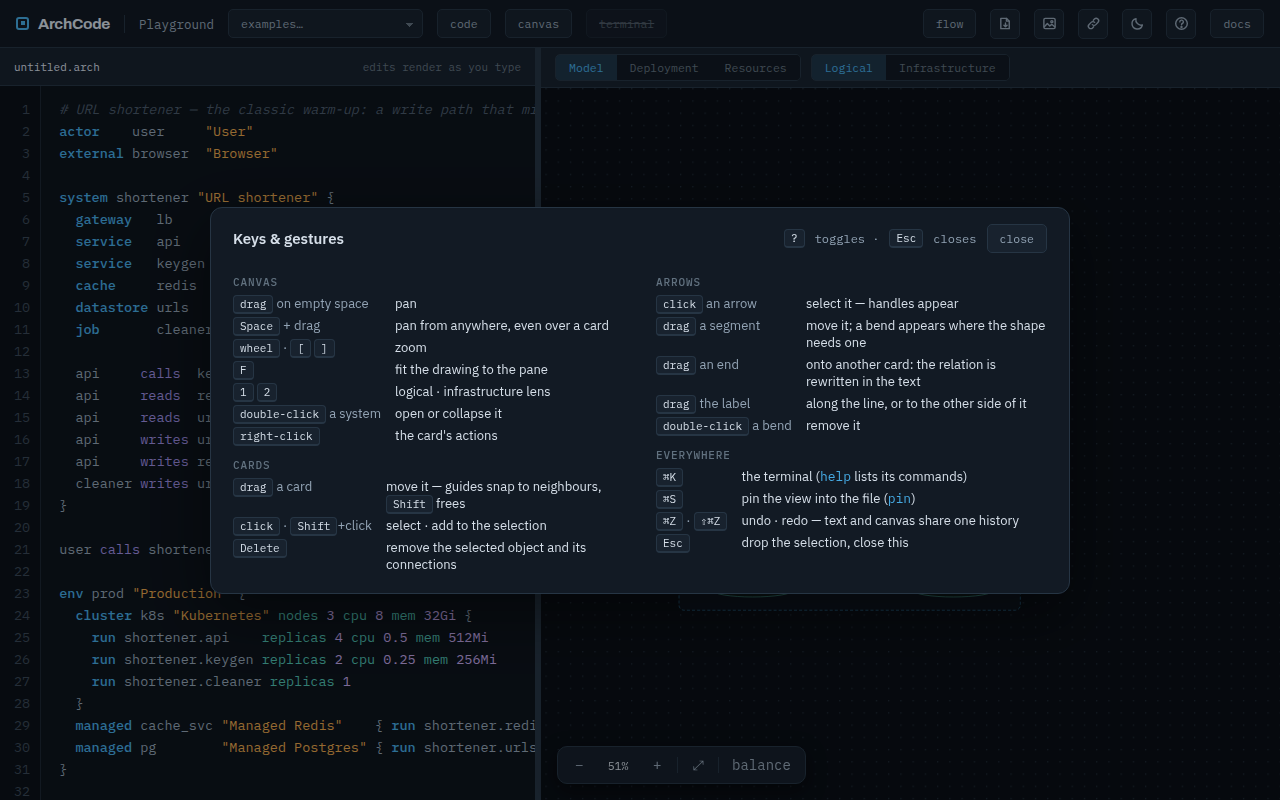Open the help question-mark icon

click(1181, 24)
